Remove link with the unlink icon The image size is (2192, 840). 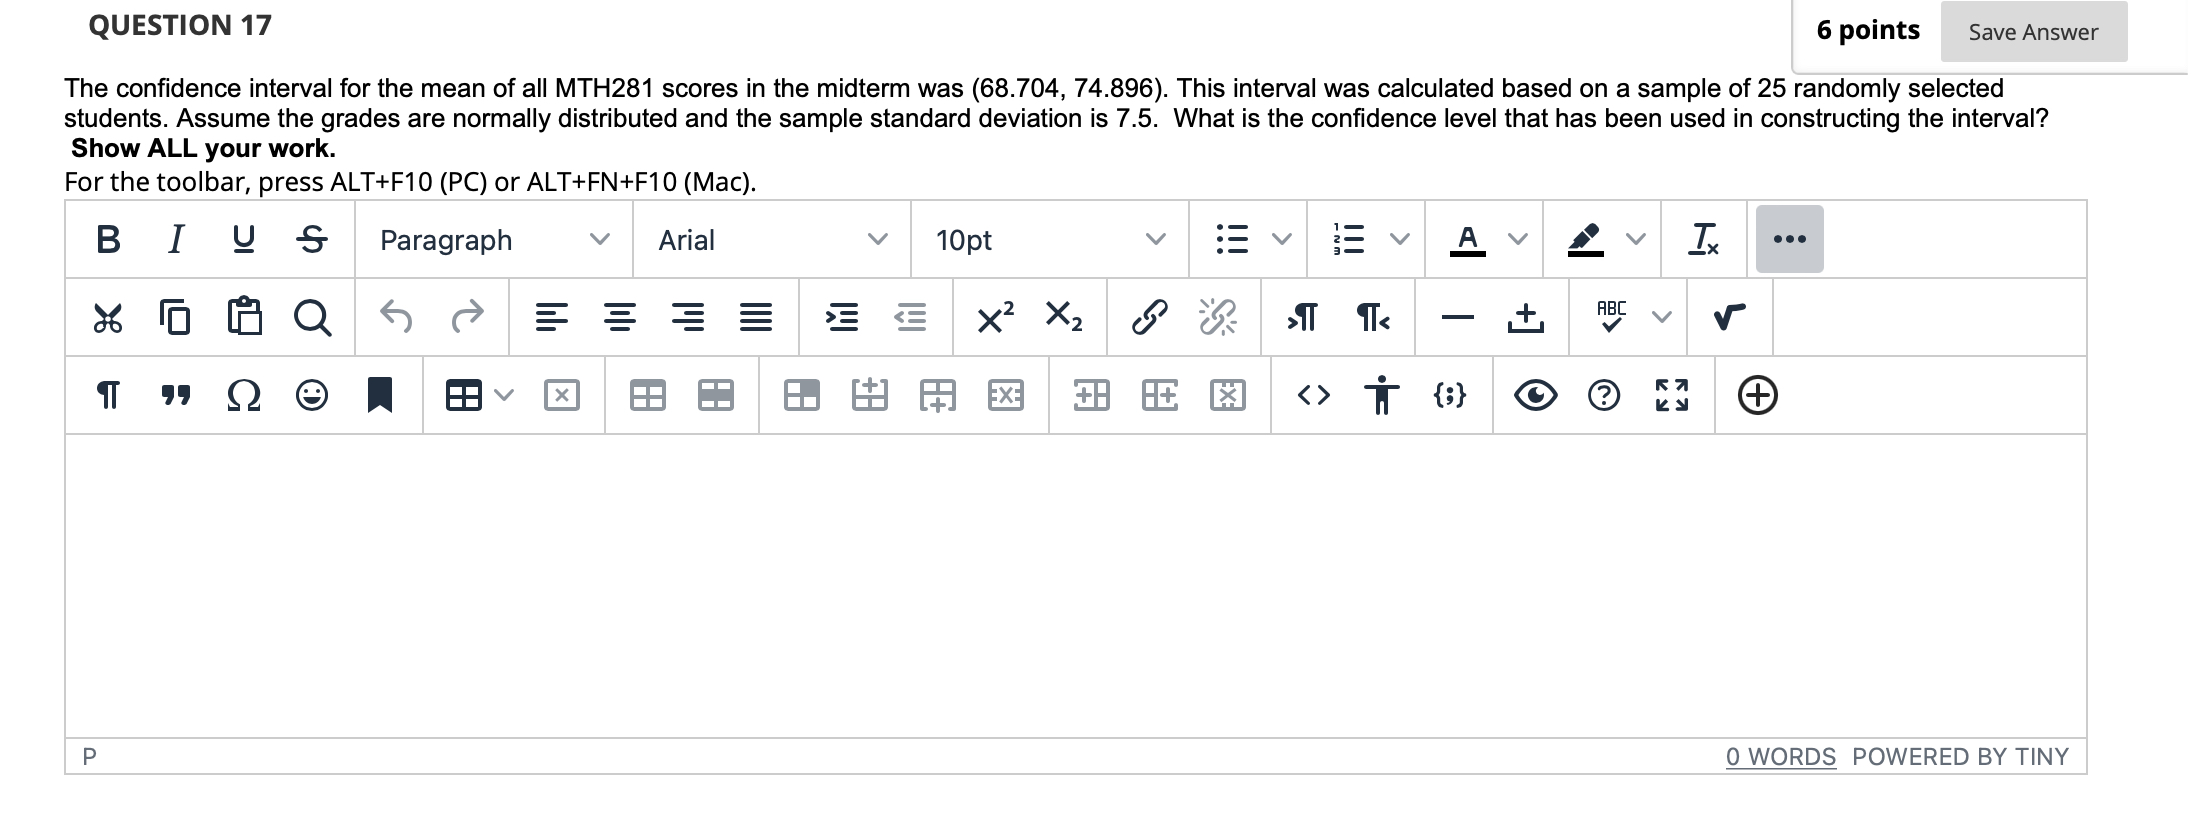click(x=1218, y=318)
